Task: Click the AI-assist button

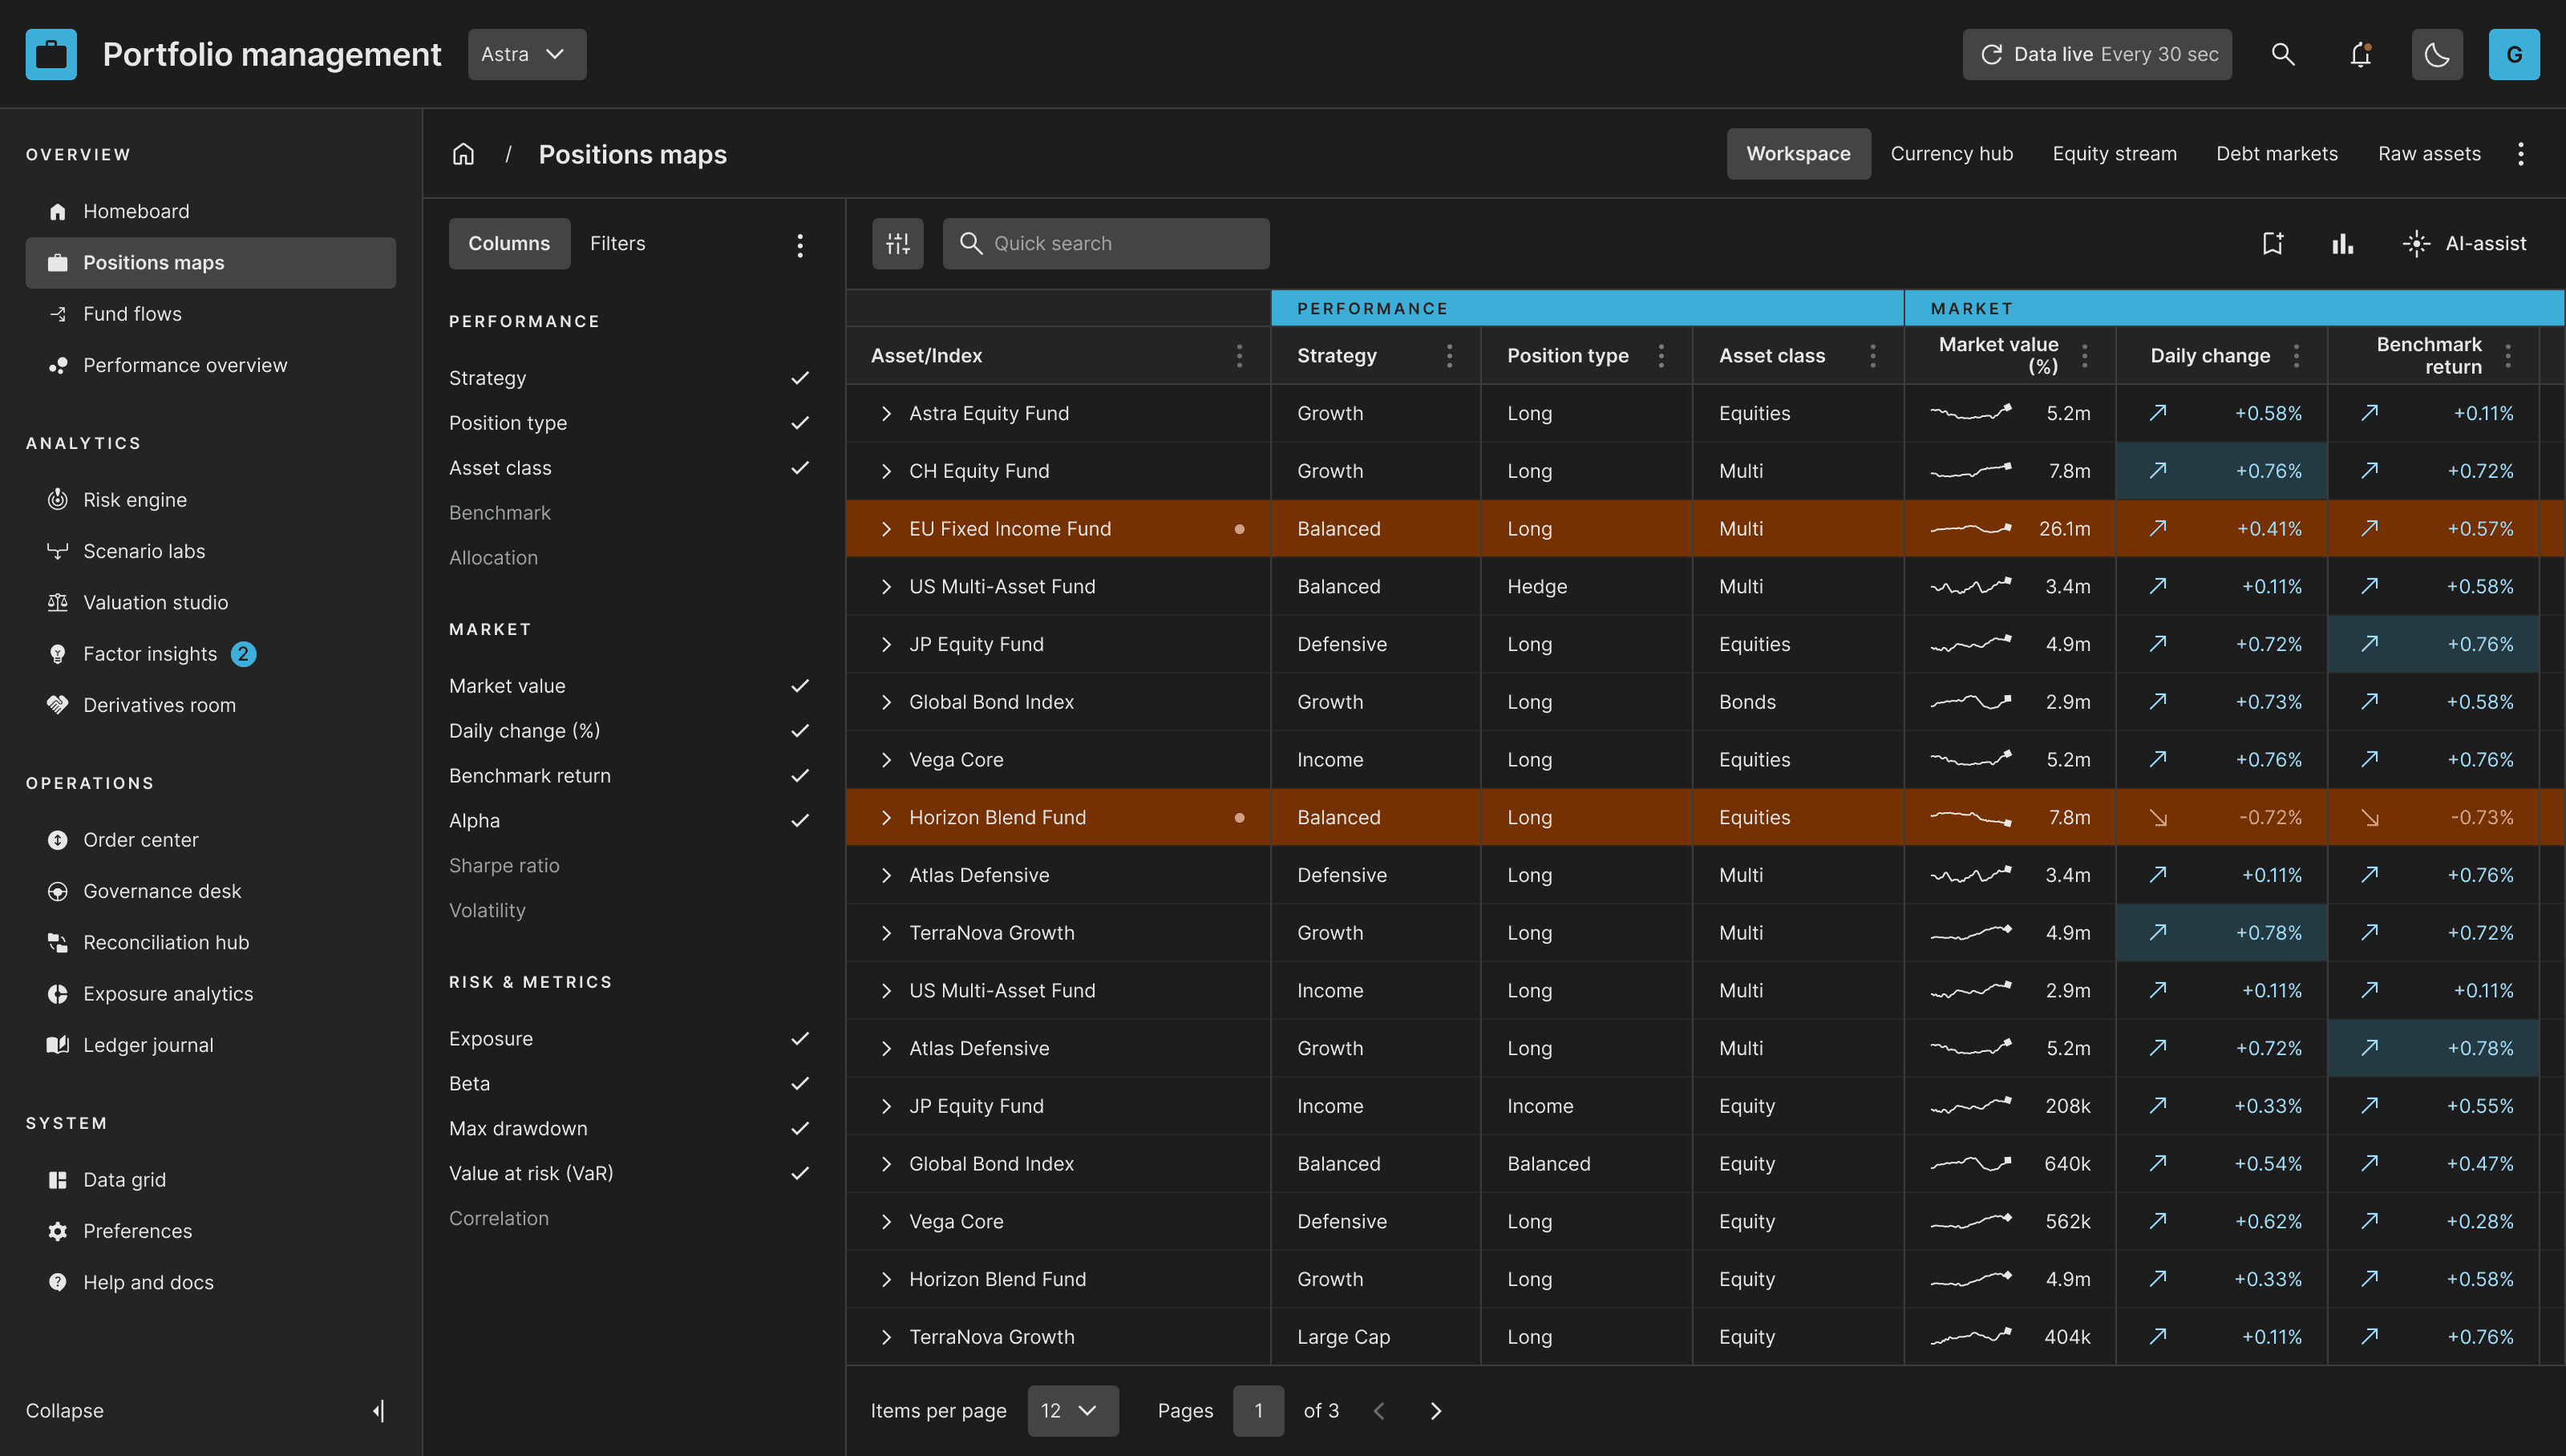Action: tap(2464, 243)
